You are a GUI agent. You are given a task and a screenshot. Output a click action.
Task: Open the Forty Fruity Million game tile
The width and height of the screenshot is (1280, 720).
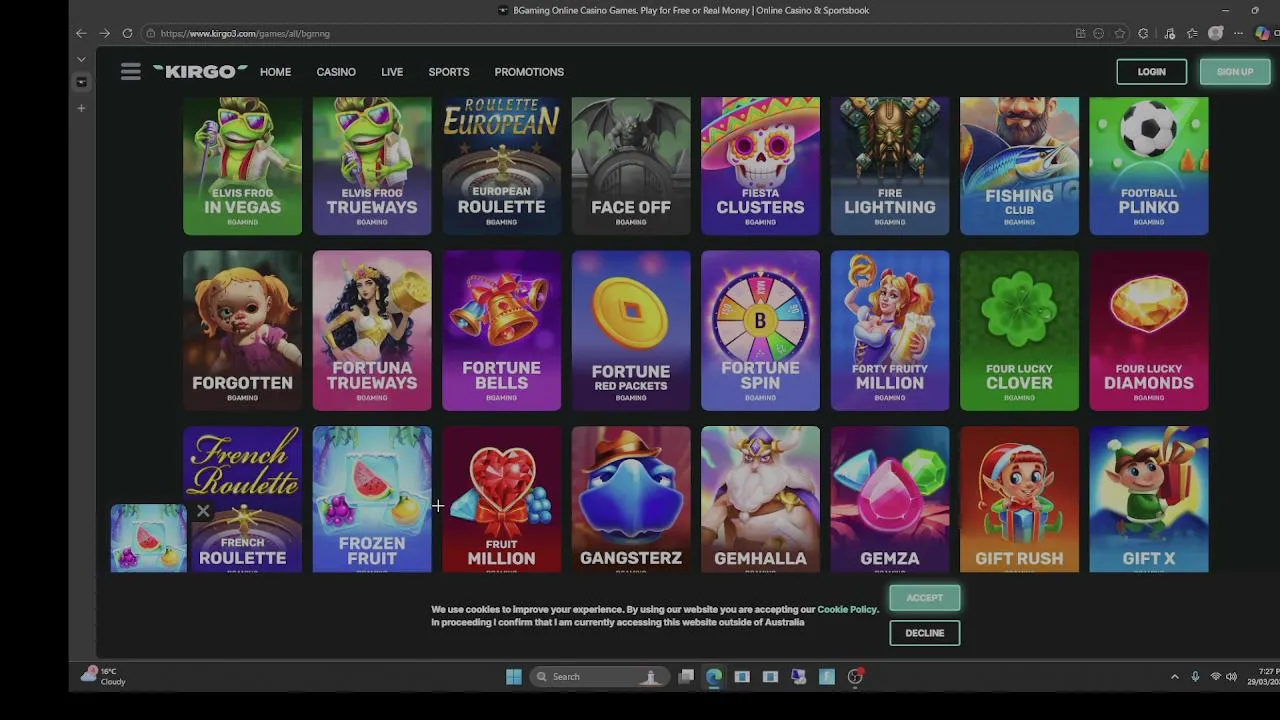point(890,331)
